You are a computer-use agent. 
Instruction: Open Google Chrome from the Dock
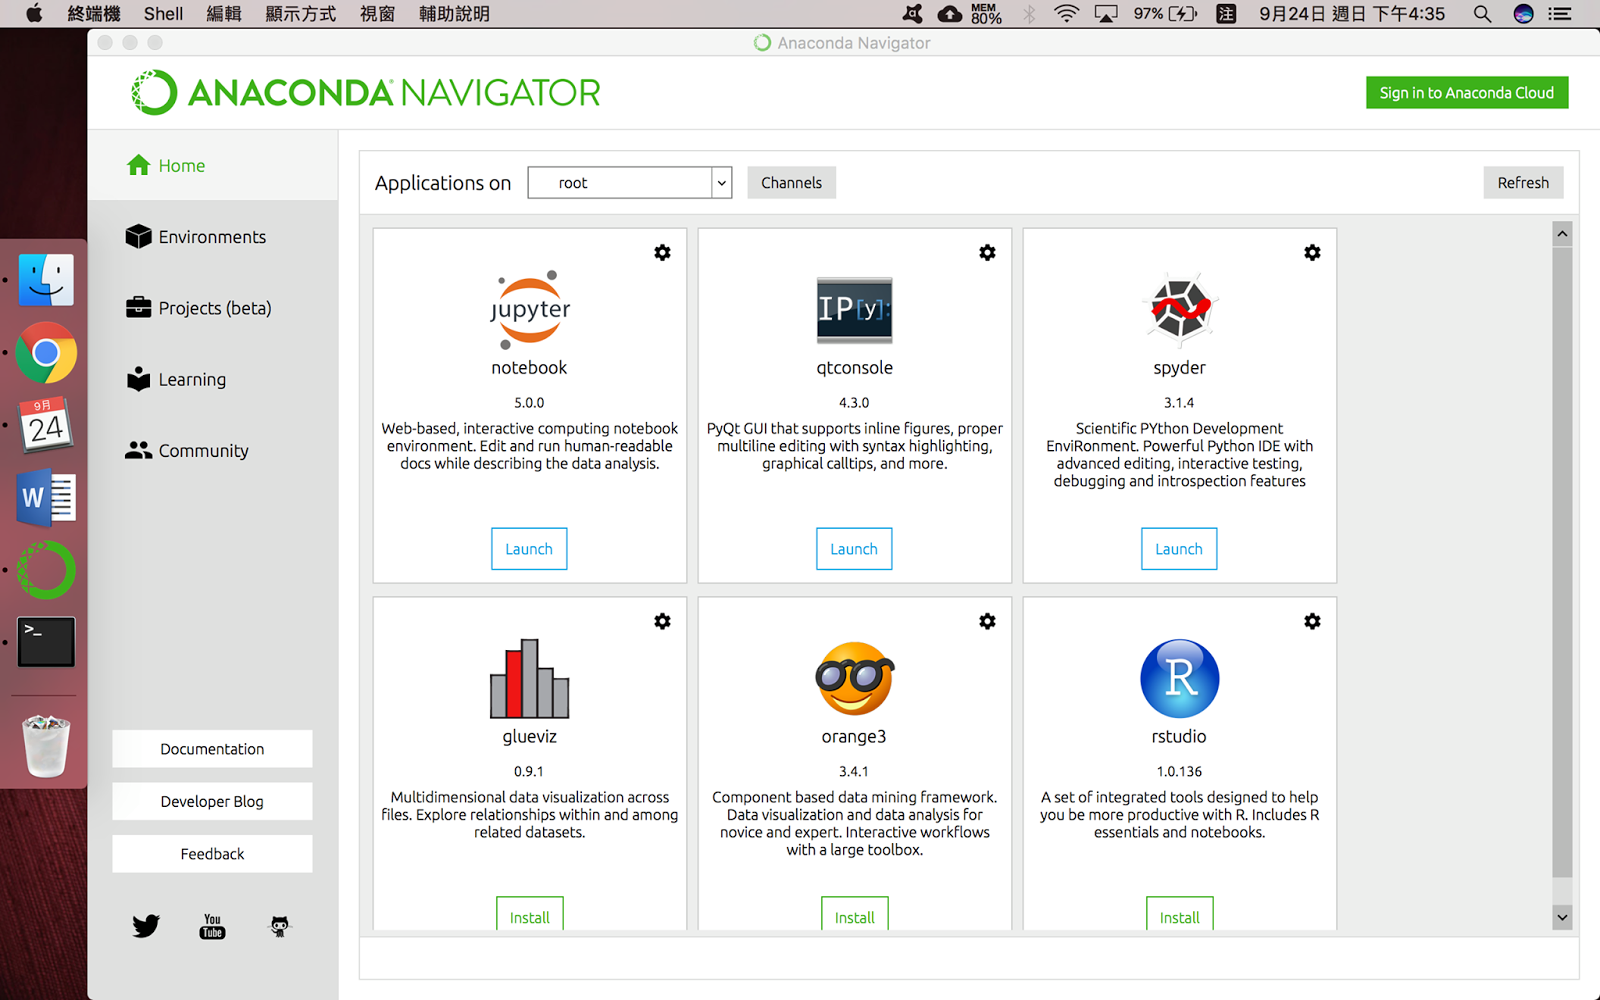click(46, 353)
